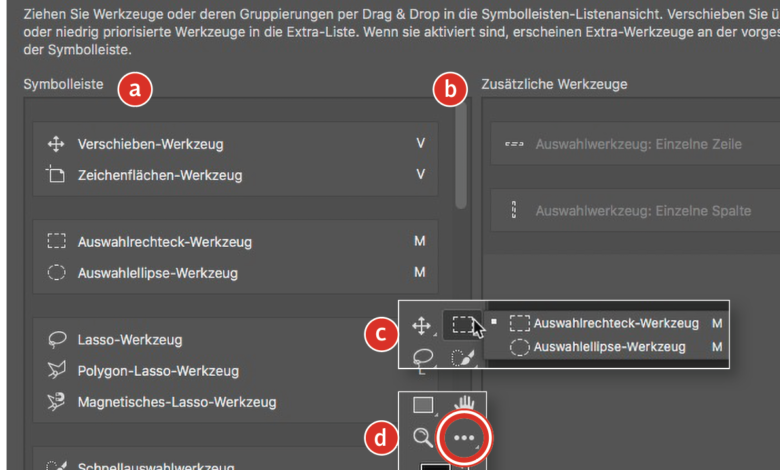The width and height of the screenshot is (780, 470).
Task: Click the Auswahlrechteck-Werkzeug label in Symbolleiste list
Action: pyautogui.click(x=165, y=242)
